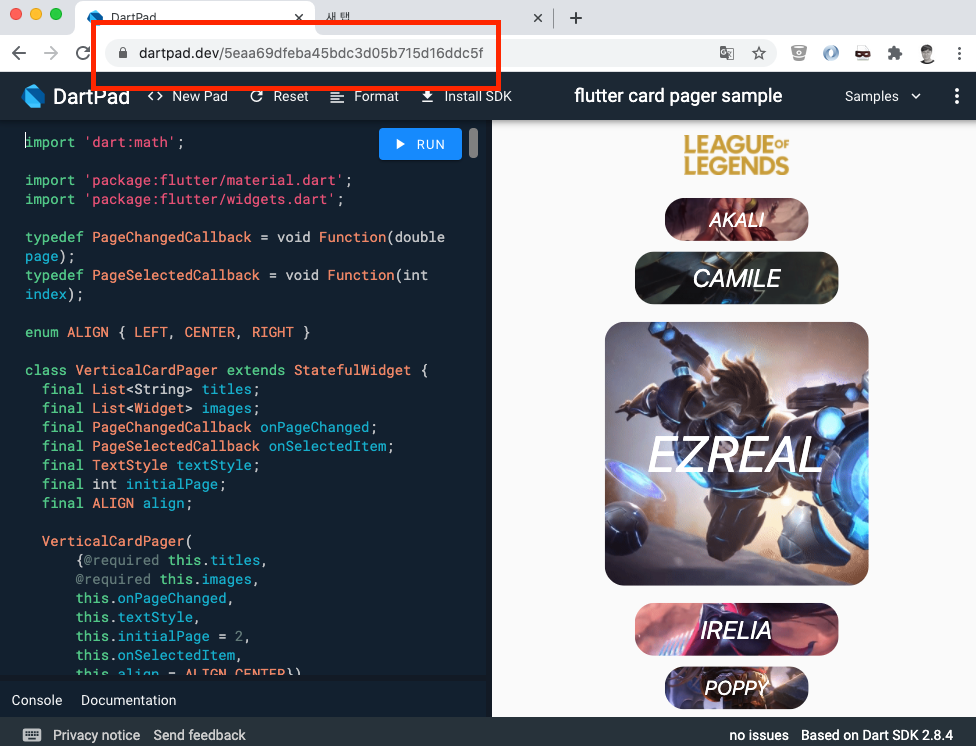Viewport: 976px width, 746px height.
Task: Click the enum ALIGN code line
Action: pyautogui.click(x=167, y=332)
